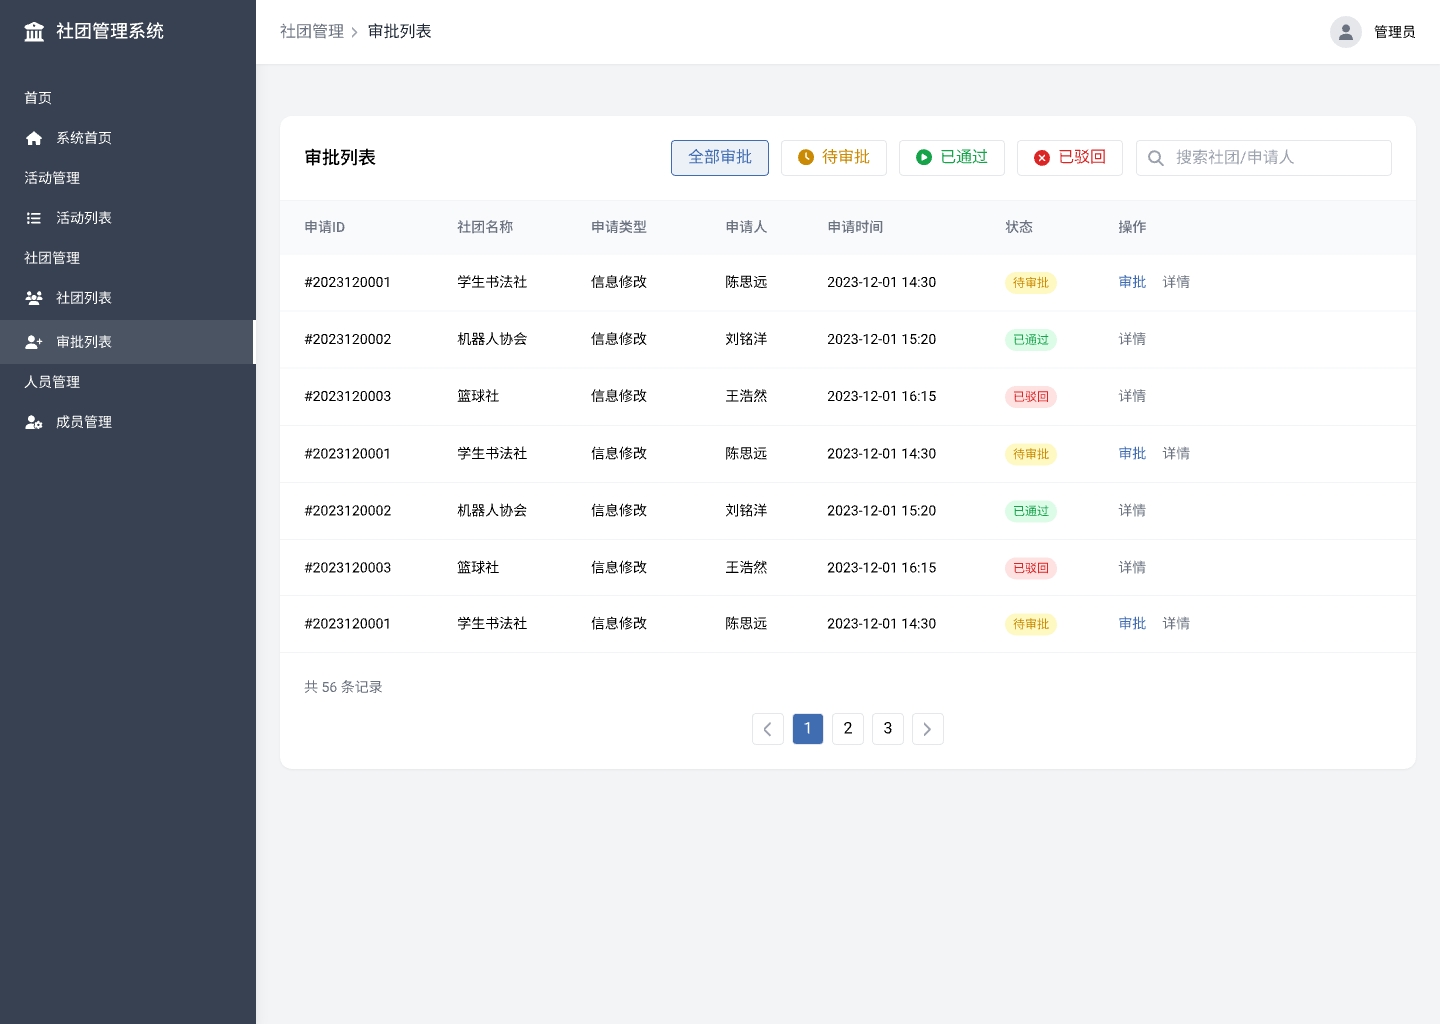Image resolution: width=1440 pixels, height=1024 pixels.
Task: Filter the list by 已通过 status
Action: (951, 158)
